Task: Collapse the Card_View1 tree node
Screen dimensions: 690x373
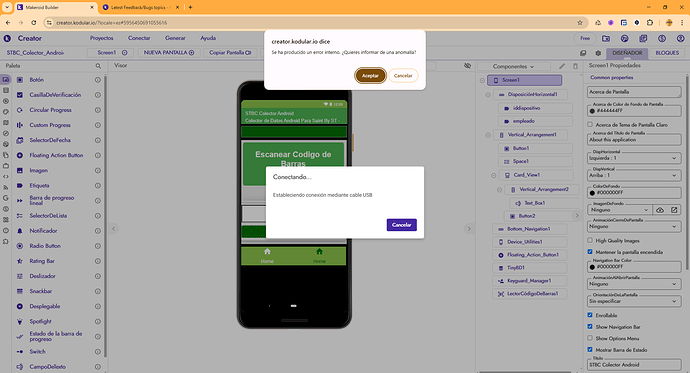Action: (x=494, y=175)
